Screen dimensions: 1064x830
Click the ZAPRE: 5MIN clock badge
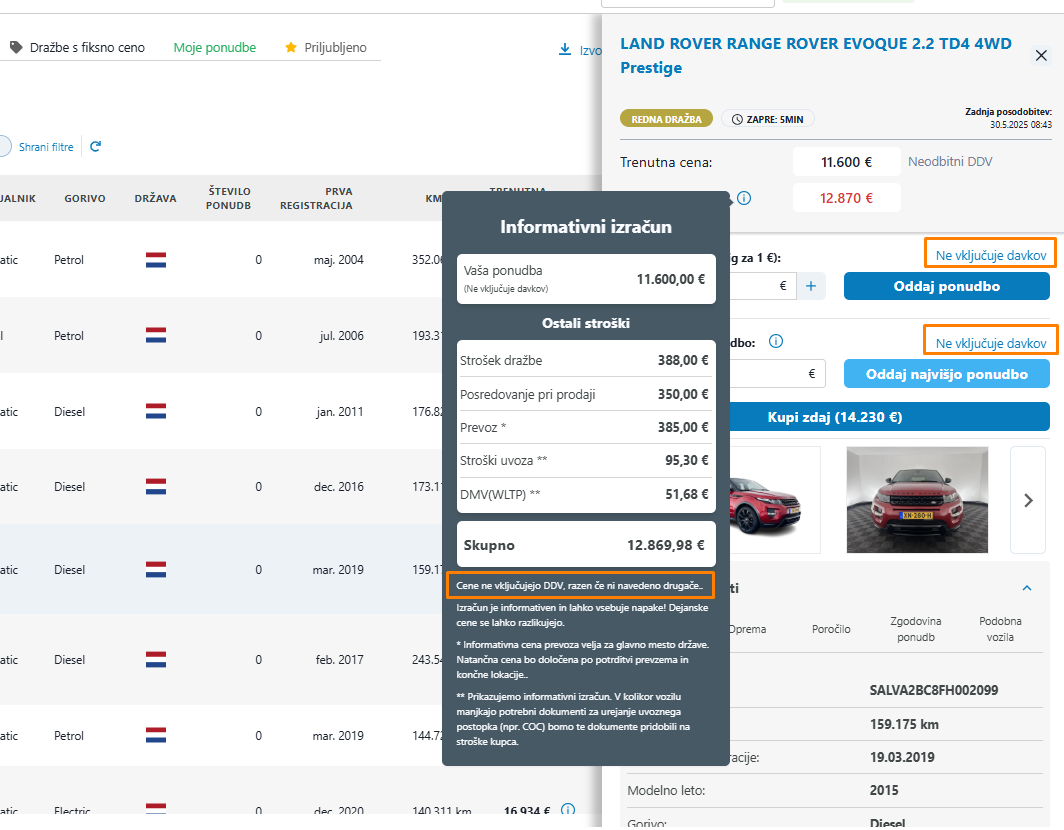click(767, 119)
